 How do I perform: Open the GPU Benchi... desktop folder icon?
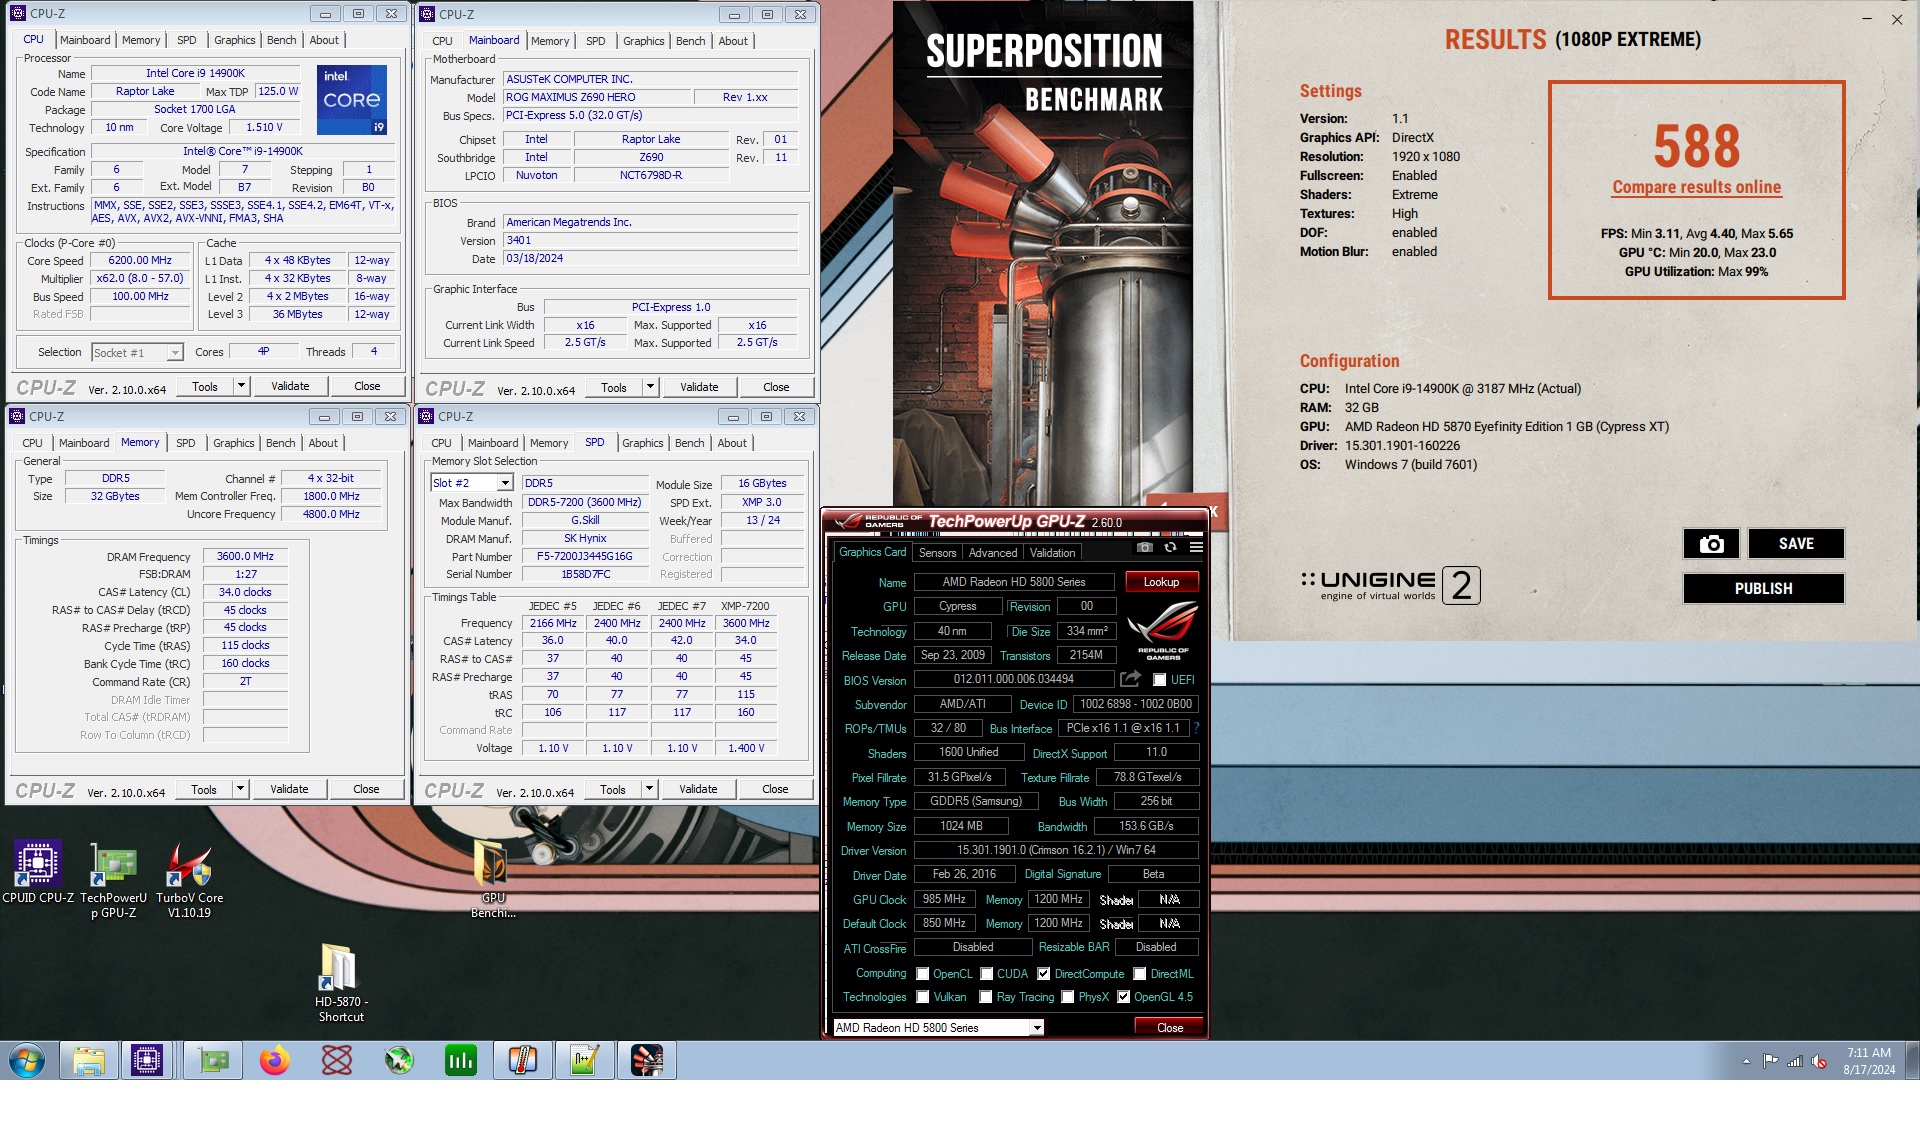point(493,878)
